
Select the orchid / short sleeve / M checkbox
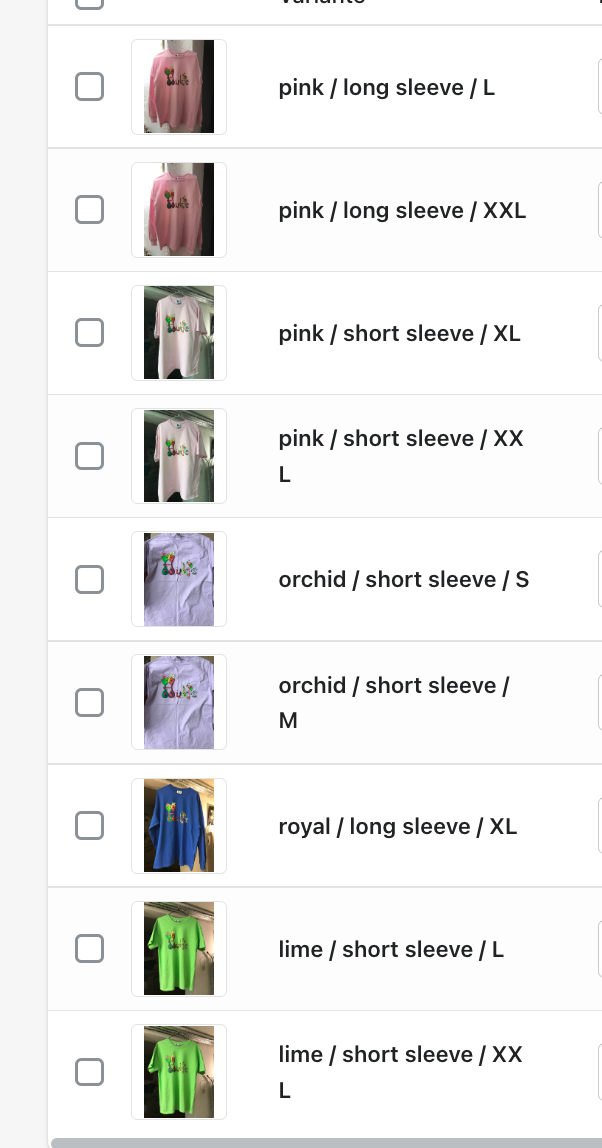(x=90, y=702)
